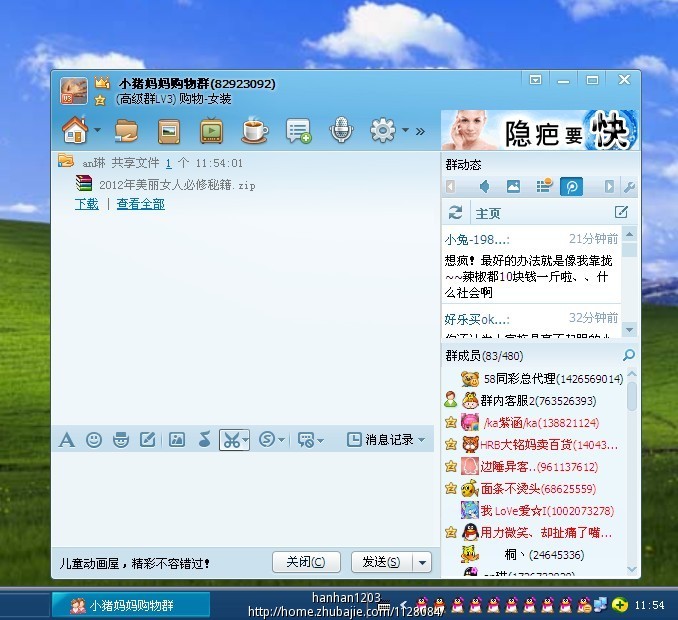Download the shared zip file
Image resolution: width=678 pixels, height=620 pixels.
pyautogui.click(x=86, y=204)
